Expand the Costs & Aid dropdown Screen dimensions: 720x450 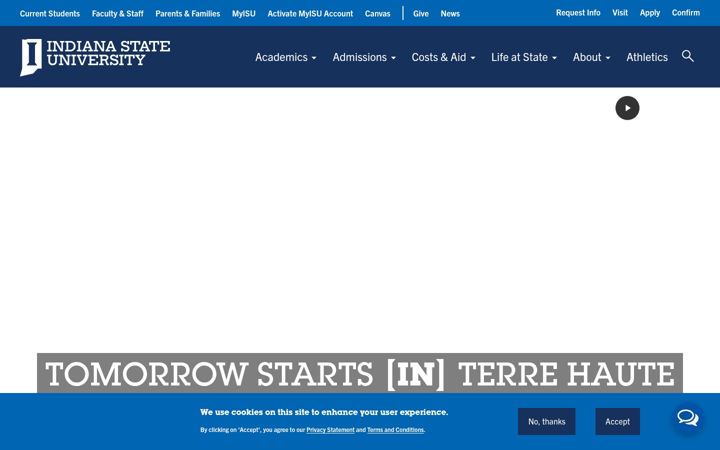tap(443, 57)
